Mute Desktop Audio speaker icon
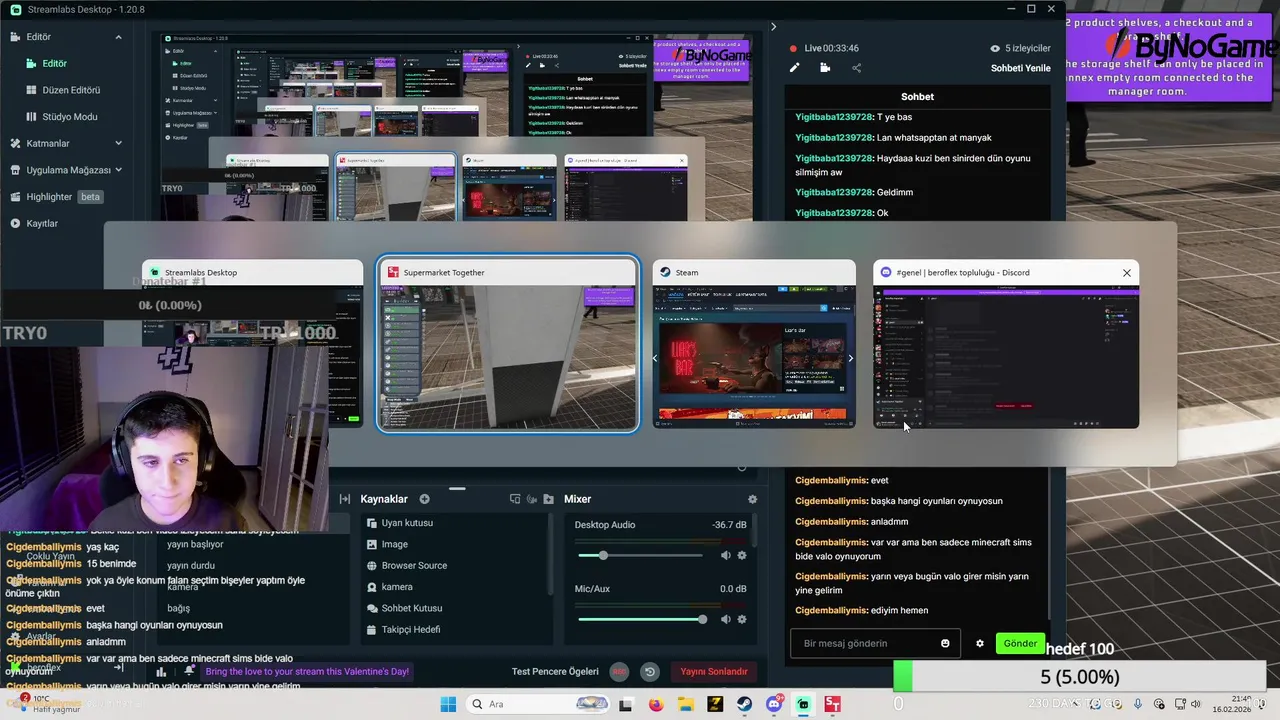Viewport: 1280px width, 720px height. tap(726, 555)
